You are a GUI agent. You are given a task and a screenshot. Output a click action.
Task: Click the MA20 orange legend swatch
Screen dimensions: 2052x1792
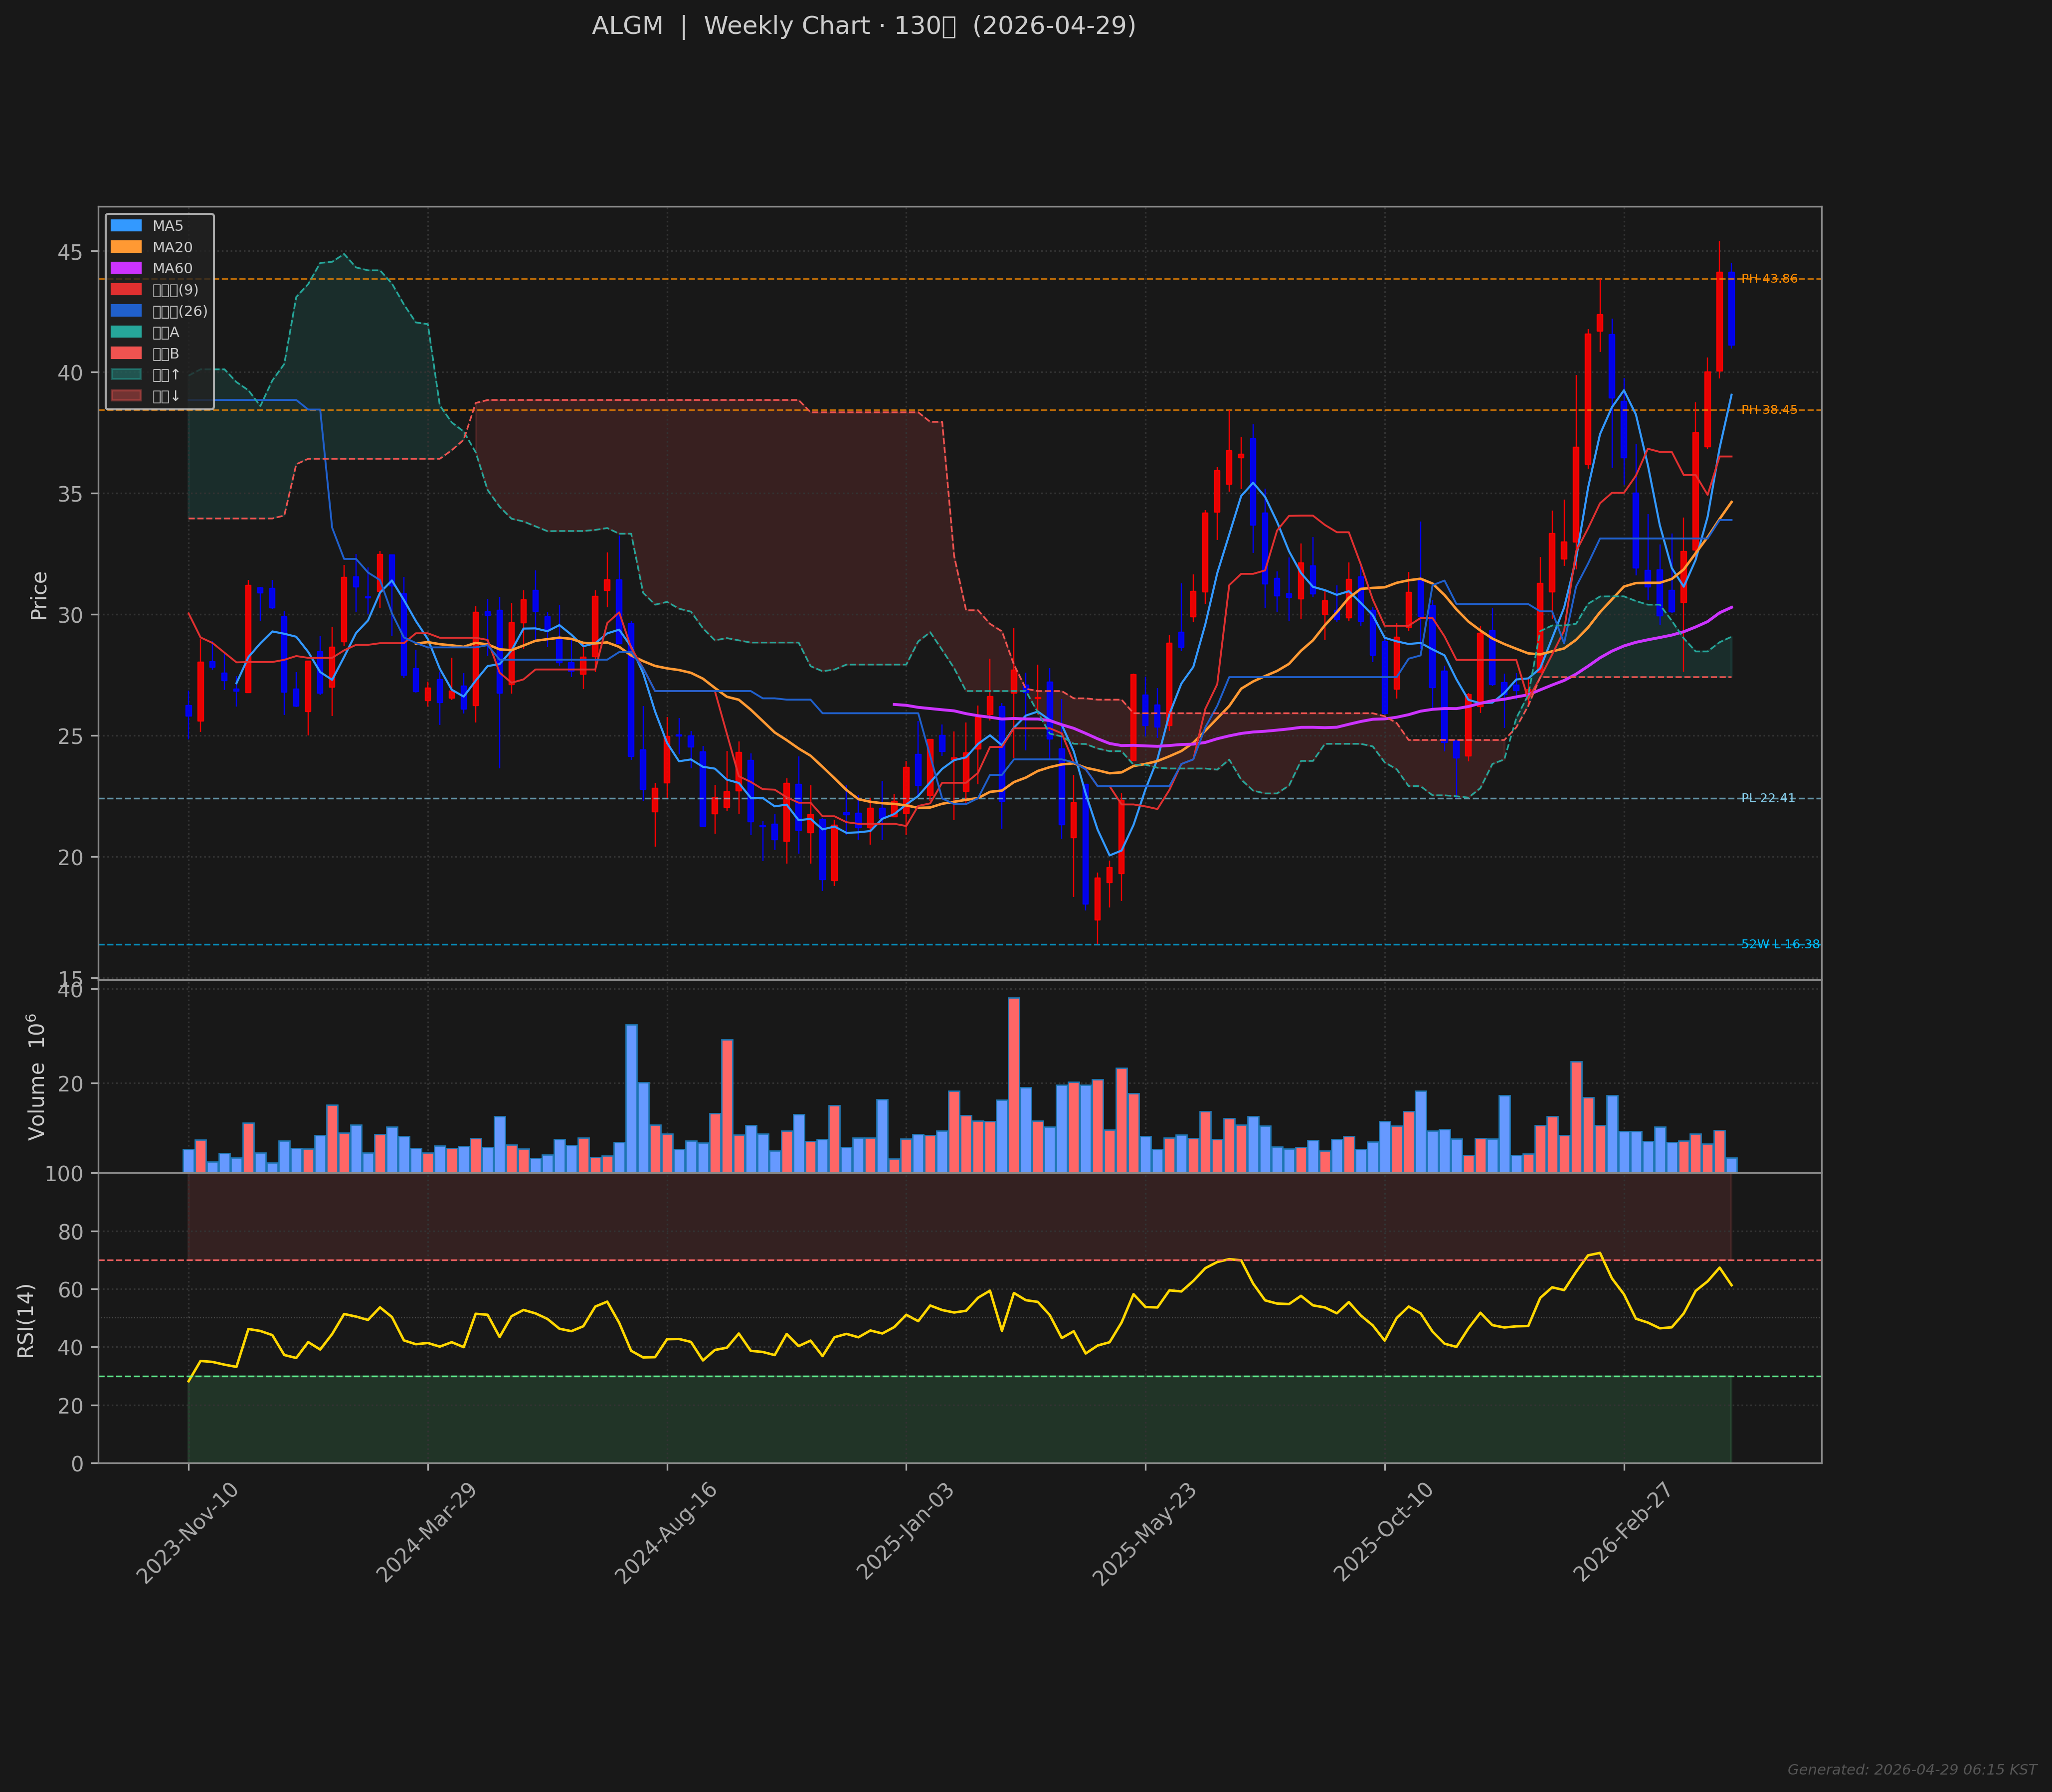tap(126, 247)
